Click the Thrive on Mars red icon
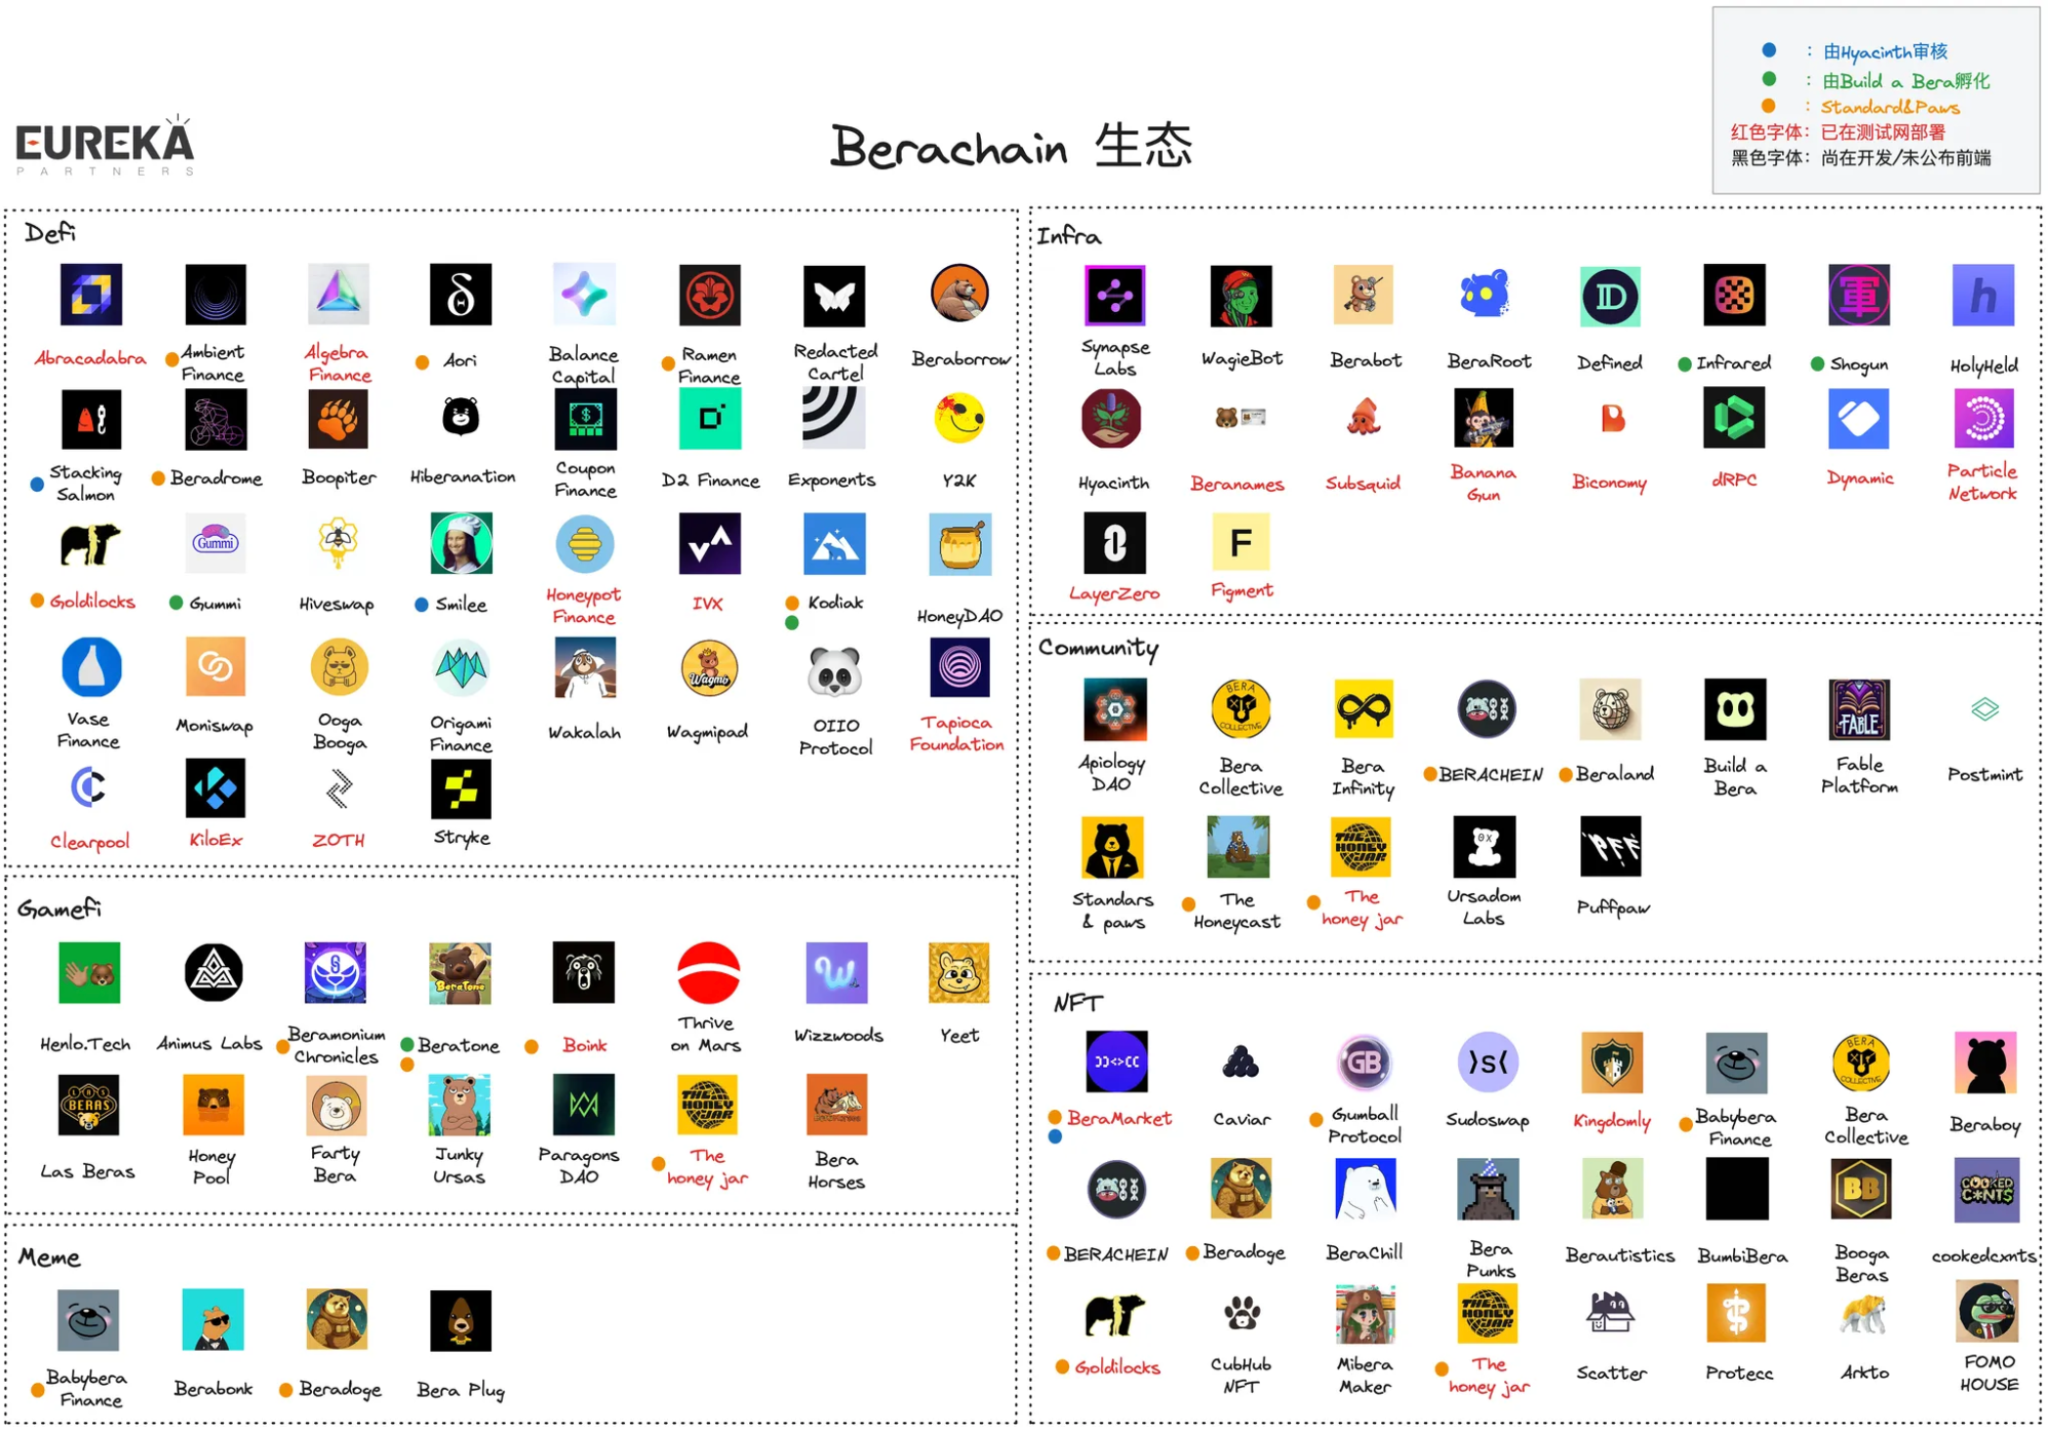2048x1430 pixels. (x=708, y=973)
